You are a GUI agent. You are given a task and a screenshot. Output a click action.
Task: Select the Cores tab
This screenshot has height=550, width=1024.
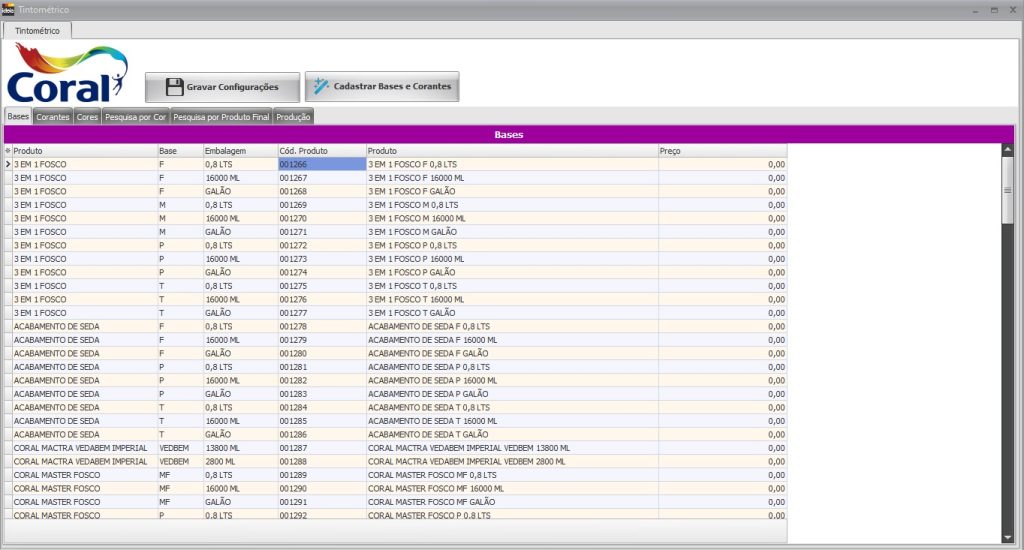[87, 117]
